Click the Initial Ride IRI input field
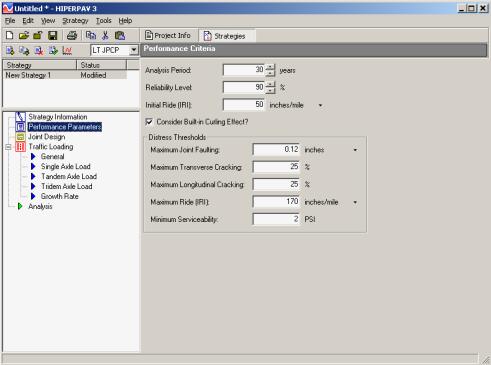 coord(244,105)
